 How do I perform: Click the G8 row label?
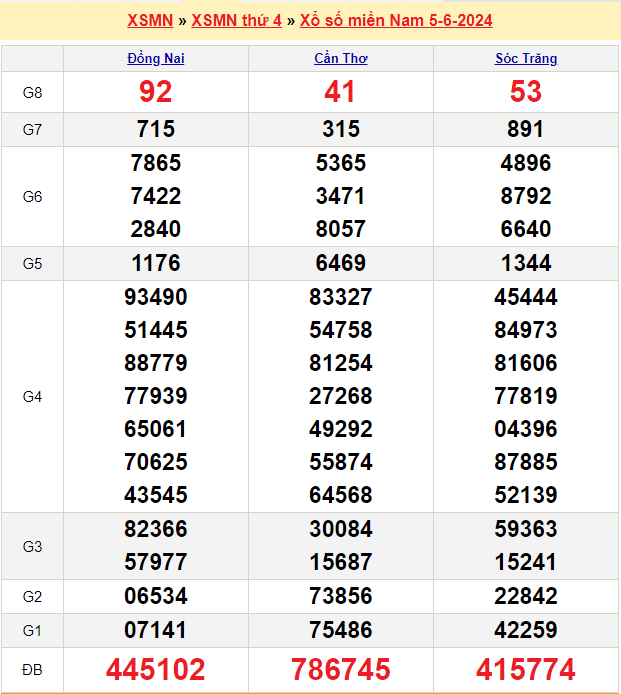(32, 92)
